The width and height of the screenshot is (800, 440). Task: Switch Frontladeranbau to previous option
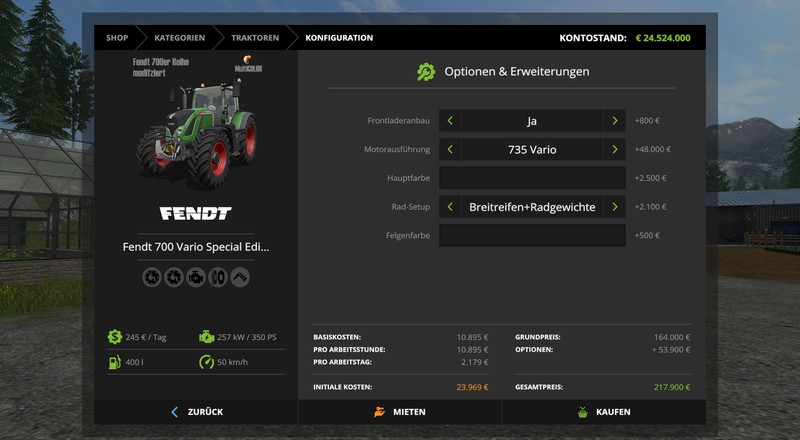tap(451, 121)
